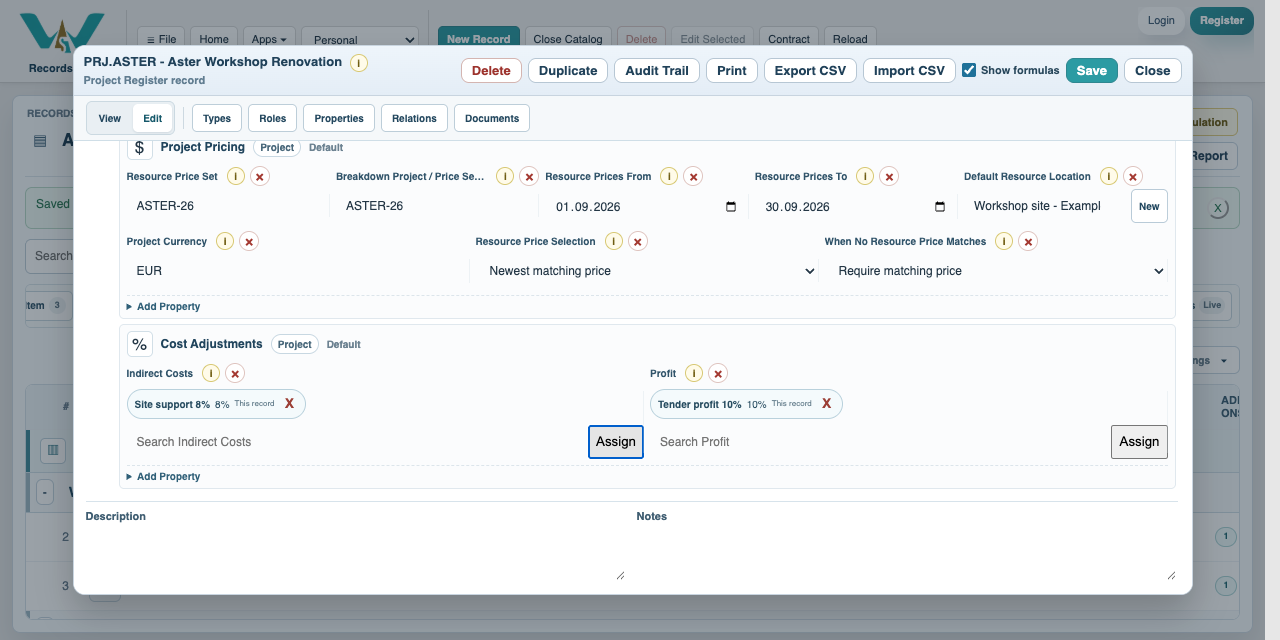Unassign Tender profit 10% with red X

[x=826, y=403]
